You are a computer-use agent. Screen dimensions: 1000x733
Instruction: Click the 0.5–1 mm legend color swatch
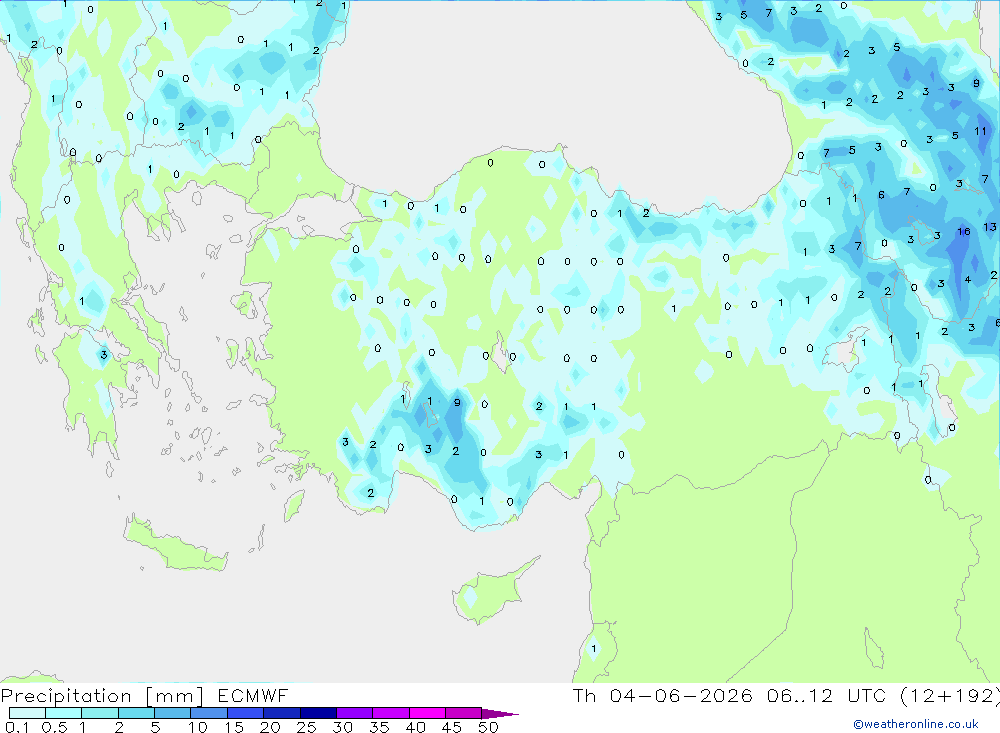[64, 713]
